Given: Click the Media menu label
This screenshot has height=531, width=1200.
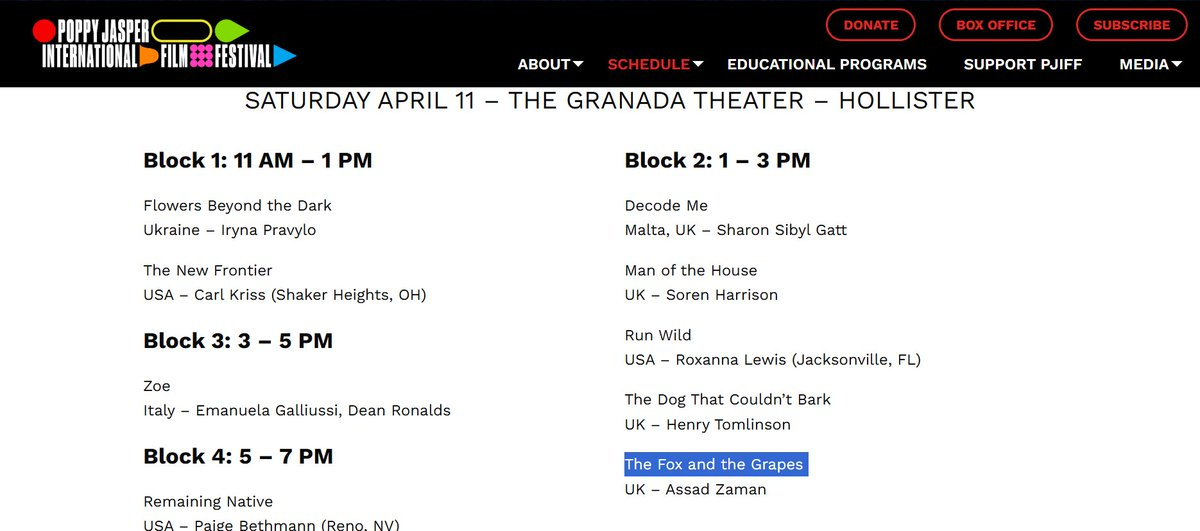Looking at the screenshot, I should [x=1144, y=64].
